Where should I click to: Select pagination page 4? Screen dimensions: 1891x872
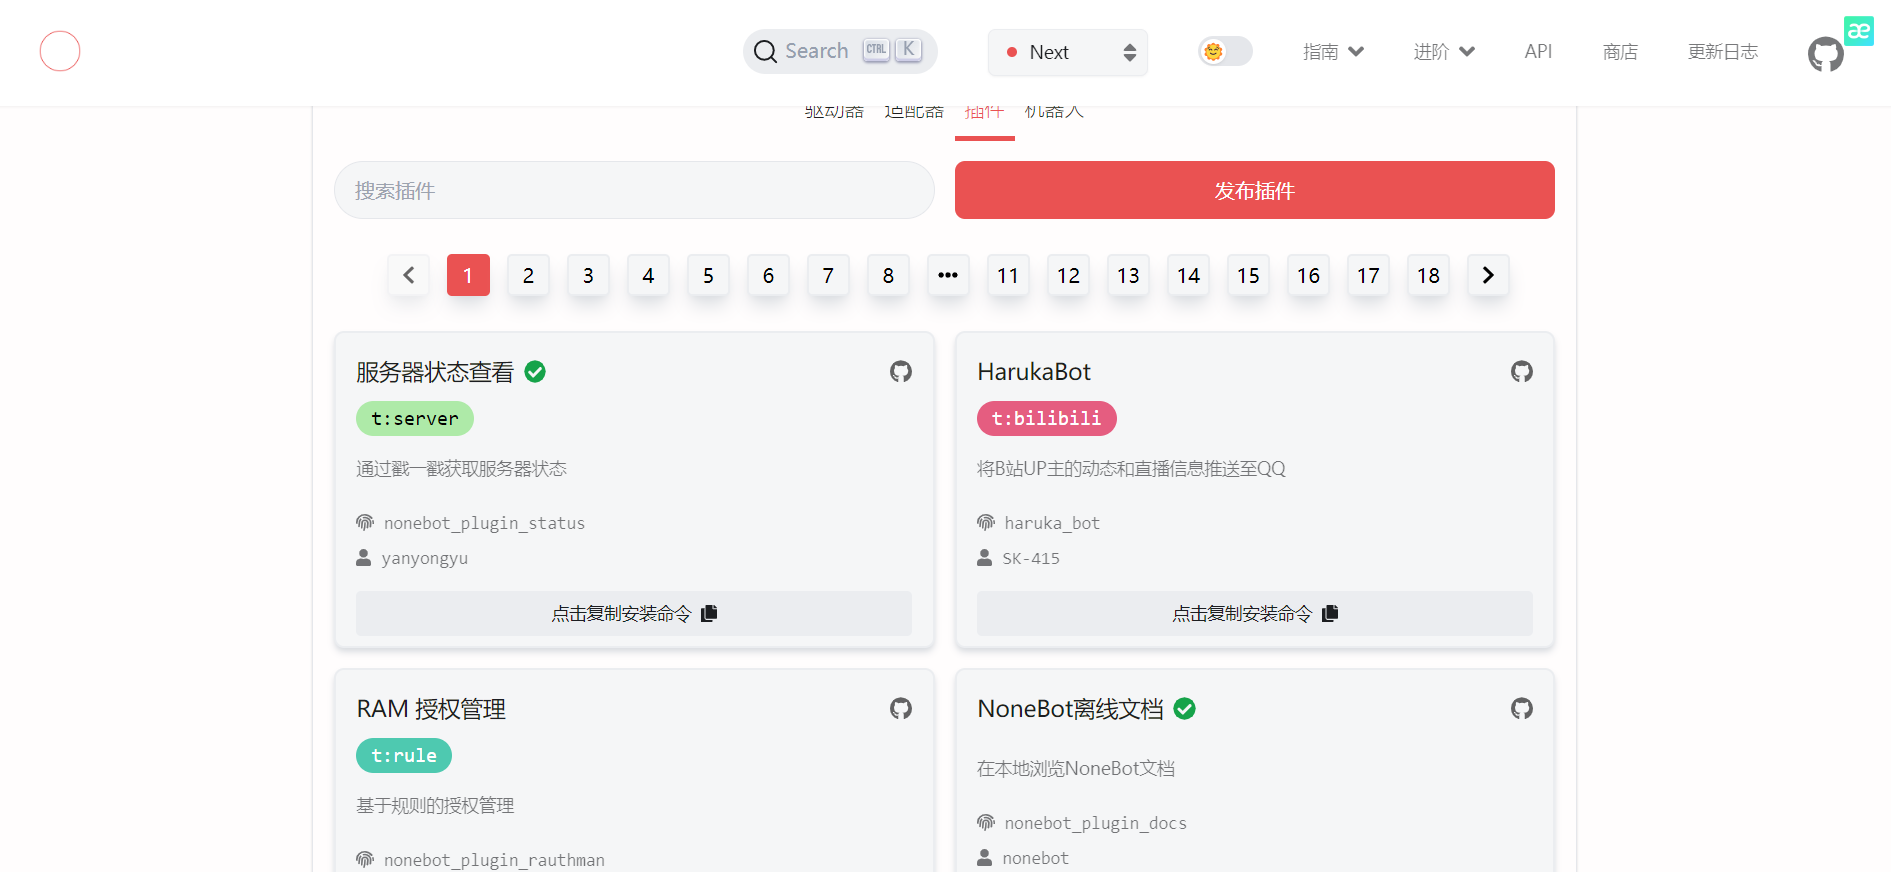pyautogui.click(x=648, y=275)
